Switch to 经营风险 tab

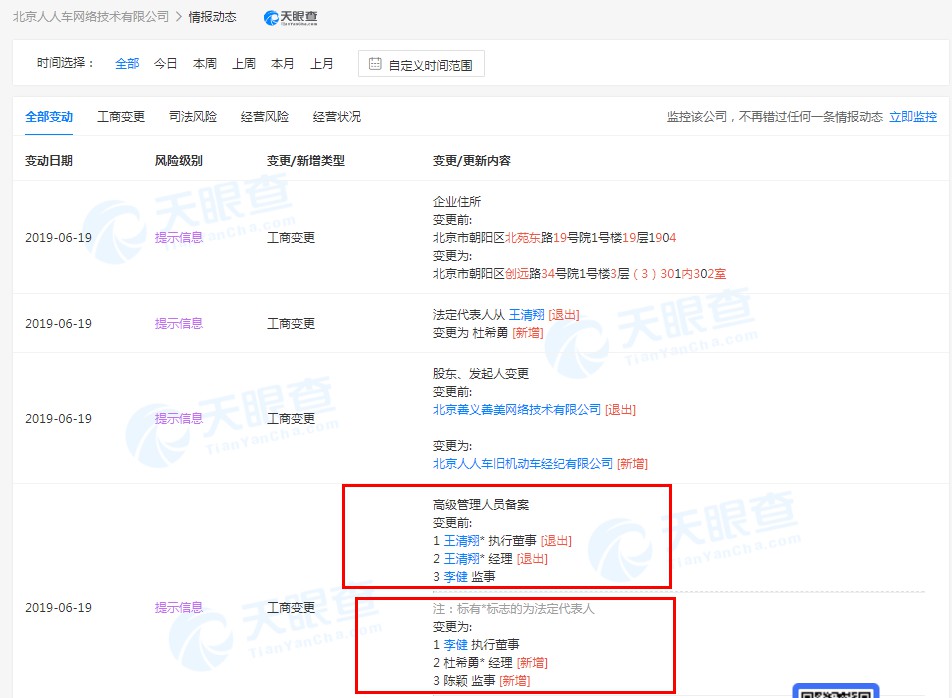pos(265,117)
